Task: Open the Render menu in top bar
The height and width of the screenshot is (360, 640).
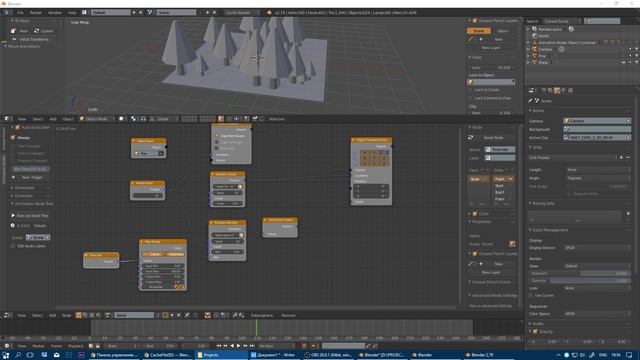Action: (36, 13)
